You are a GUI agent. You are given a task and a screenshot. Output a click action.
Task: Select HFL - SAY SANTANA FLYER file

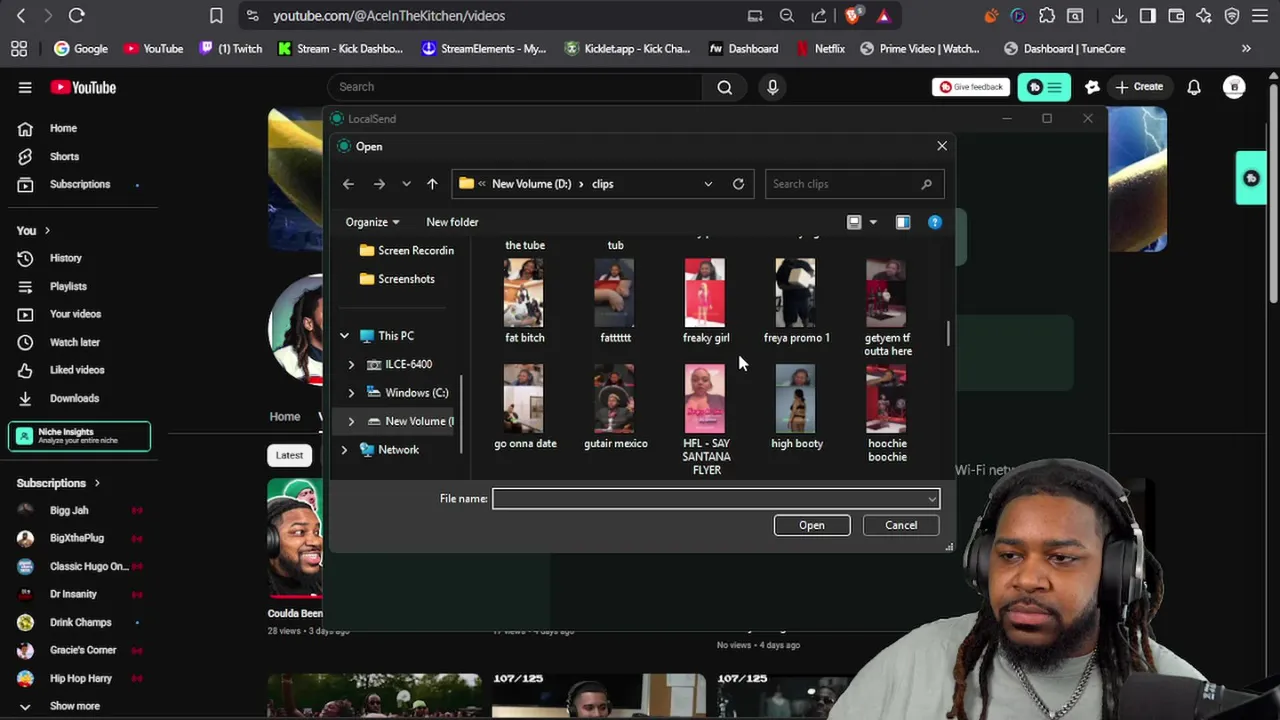(x=706, y=420)
